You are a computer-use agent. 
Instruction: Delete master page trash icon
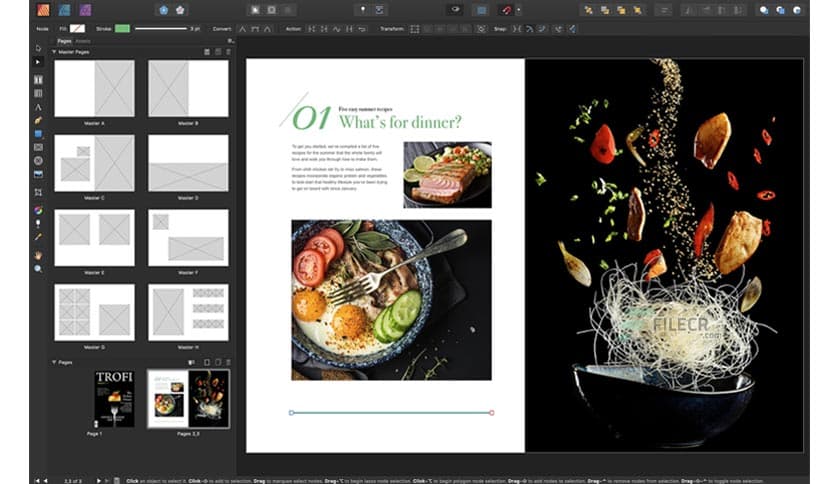pos(228,52)
